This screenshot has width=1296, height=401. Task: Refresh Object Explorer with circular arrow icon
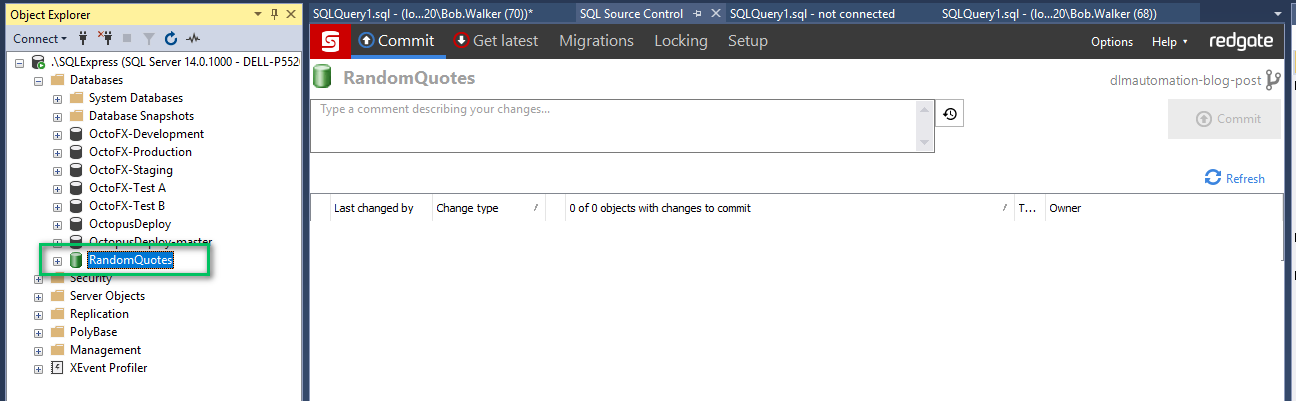point(170,39)
